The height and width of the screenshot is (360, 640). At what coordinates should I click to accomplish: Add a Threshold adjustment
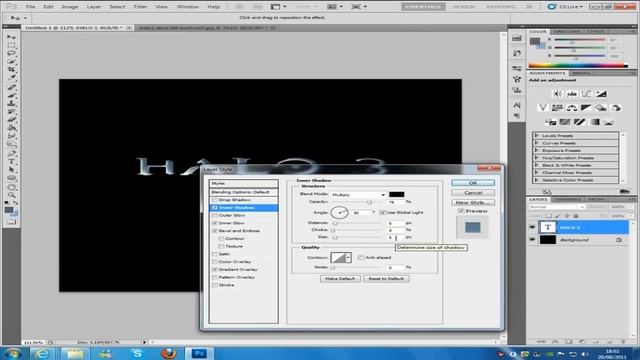[x=579, y=122]
